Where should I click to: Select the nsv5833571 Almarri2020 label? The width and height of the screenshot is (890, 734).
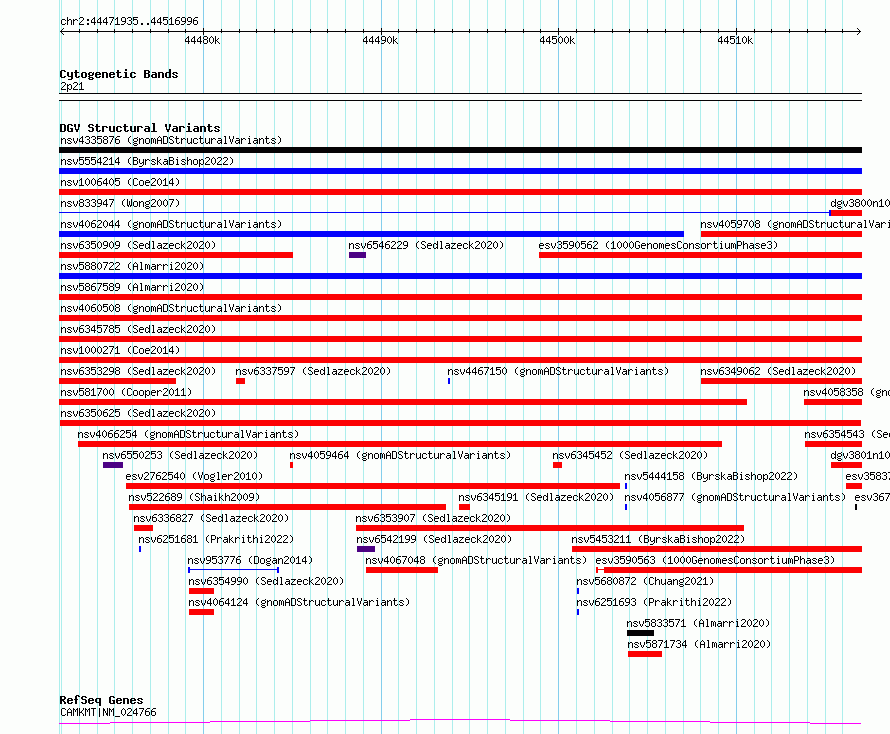coord(698,623)
